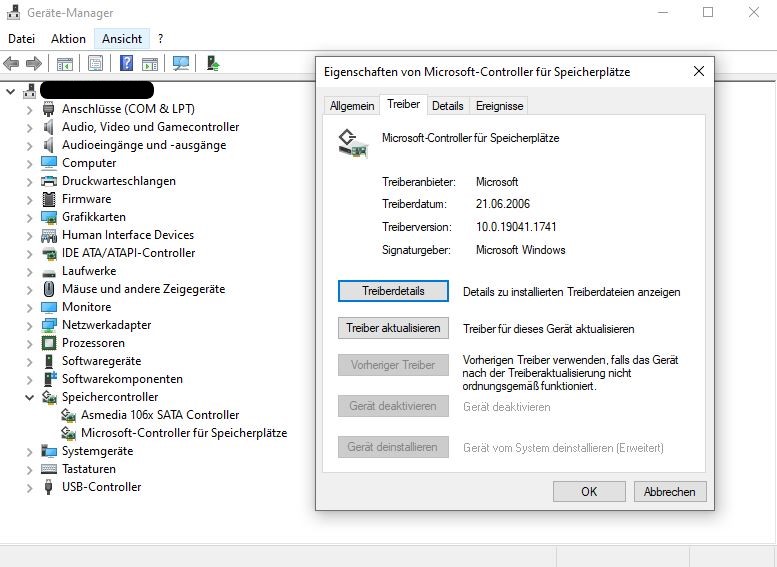This screenshot has height=567, width=777.
Task: Click the Grafikkarten display adapter icon
Action: 49,217
